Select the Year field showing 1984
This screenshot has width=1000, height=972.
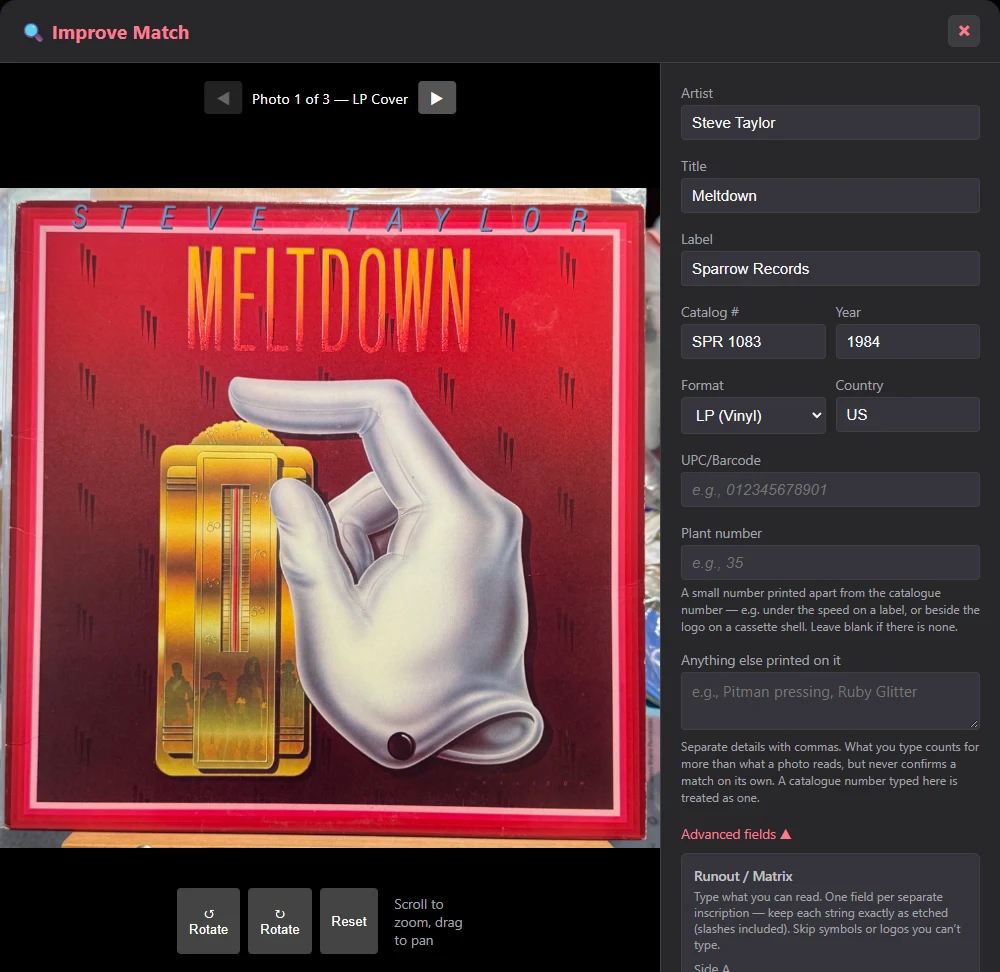click(908, 342)
